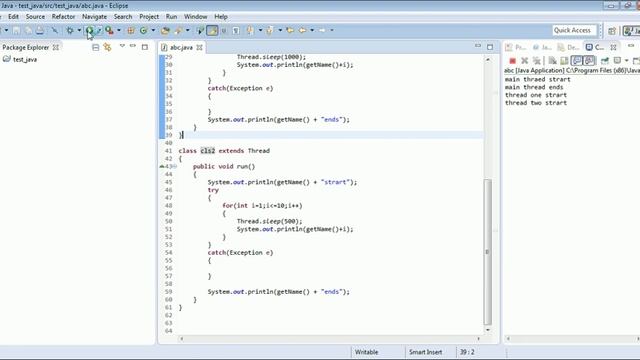Click the Display Selected Console monitor icon
640x360 pixels.
click(x=617, y=61)
